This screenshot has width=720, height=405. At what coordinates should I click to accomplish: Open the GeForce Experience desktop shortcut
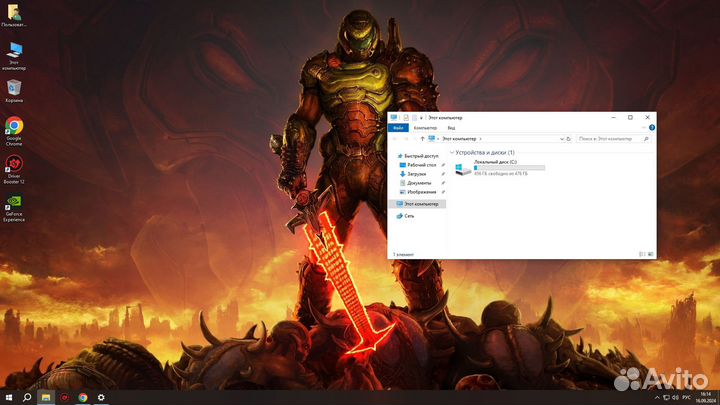[14, 208]
